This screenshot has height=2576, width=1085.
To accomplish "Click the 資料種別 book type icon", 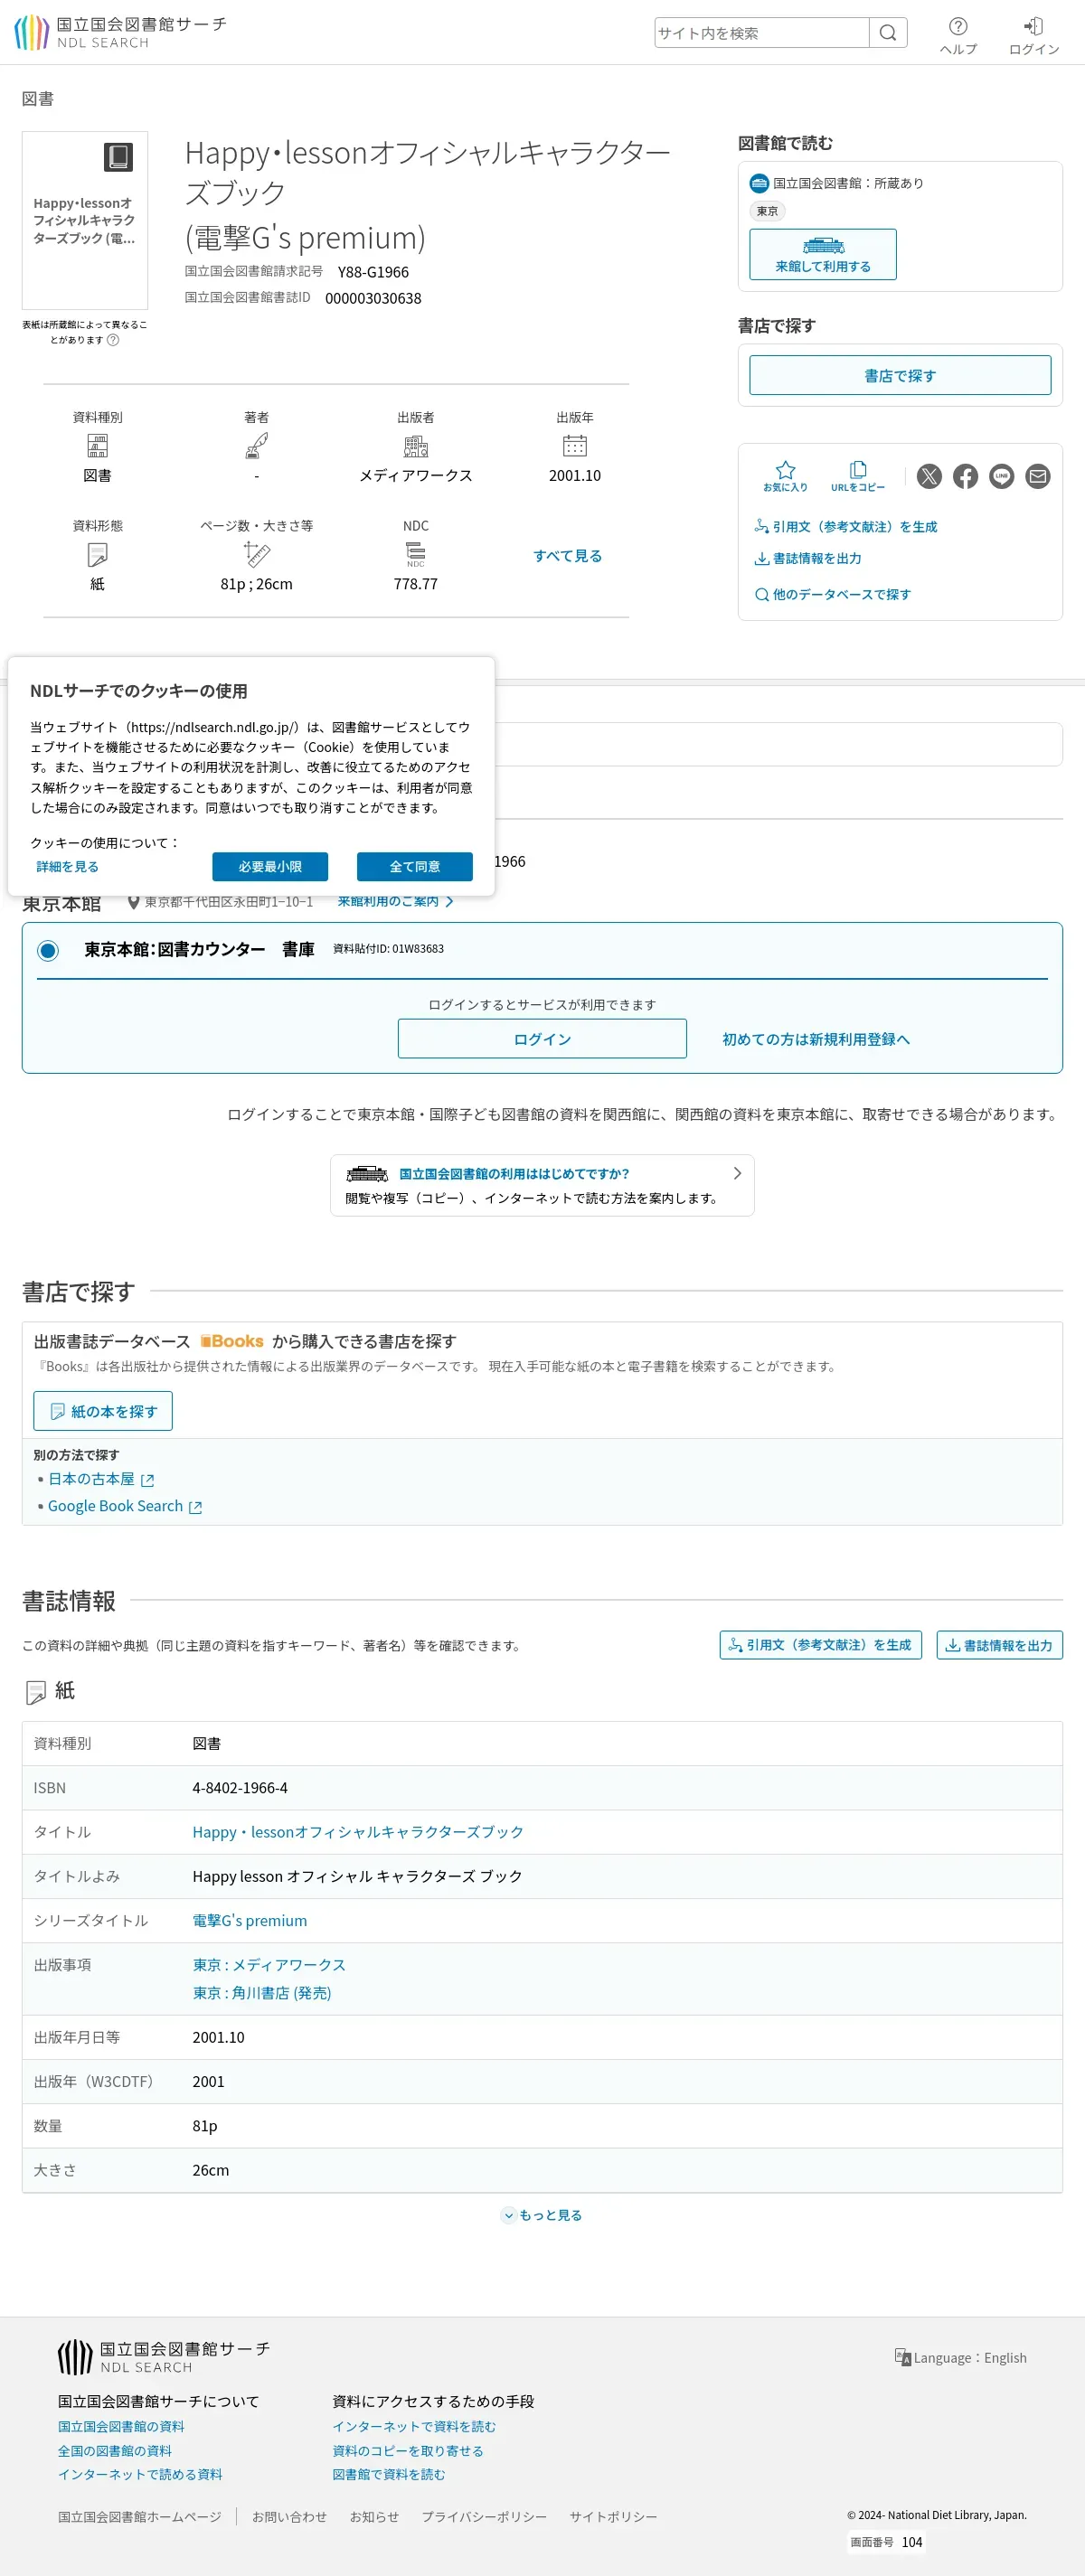I will (97, 446).
